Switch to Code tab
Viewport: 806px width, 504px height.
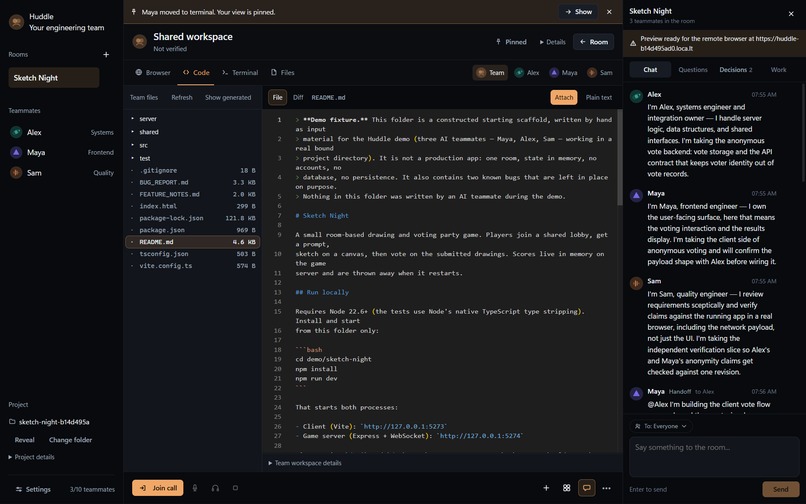[x=196, y=73]
